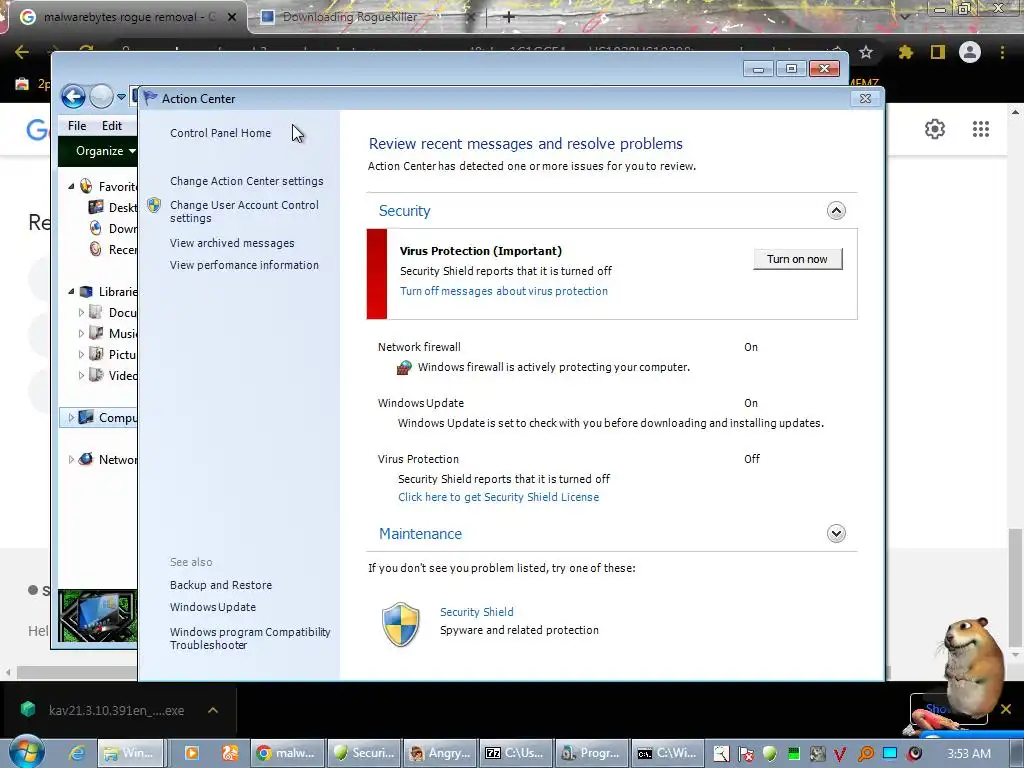Open Windows program Compatibility Troubleshooter
Viewport: 1024px width, 768px height.
tap(250, 639)
